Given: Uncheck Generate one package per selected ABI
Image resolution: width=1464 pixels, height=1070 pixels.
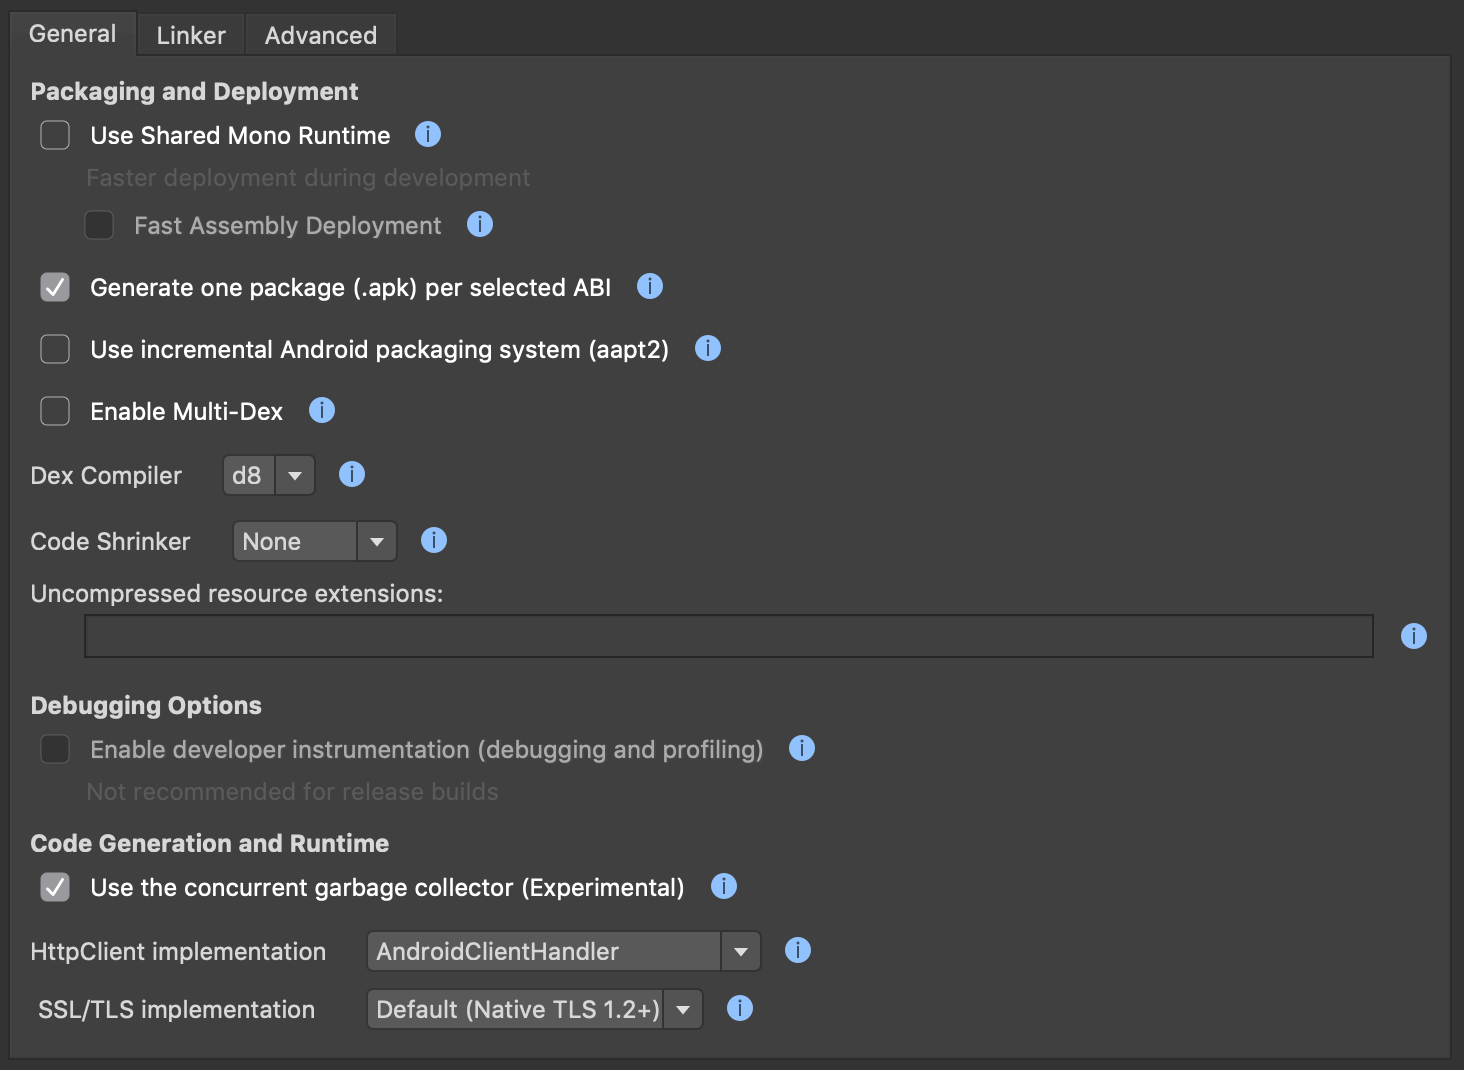Looking at the screenshot, I should (55, 287).
